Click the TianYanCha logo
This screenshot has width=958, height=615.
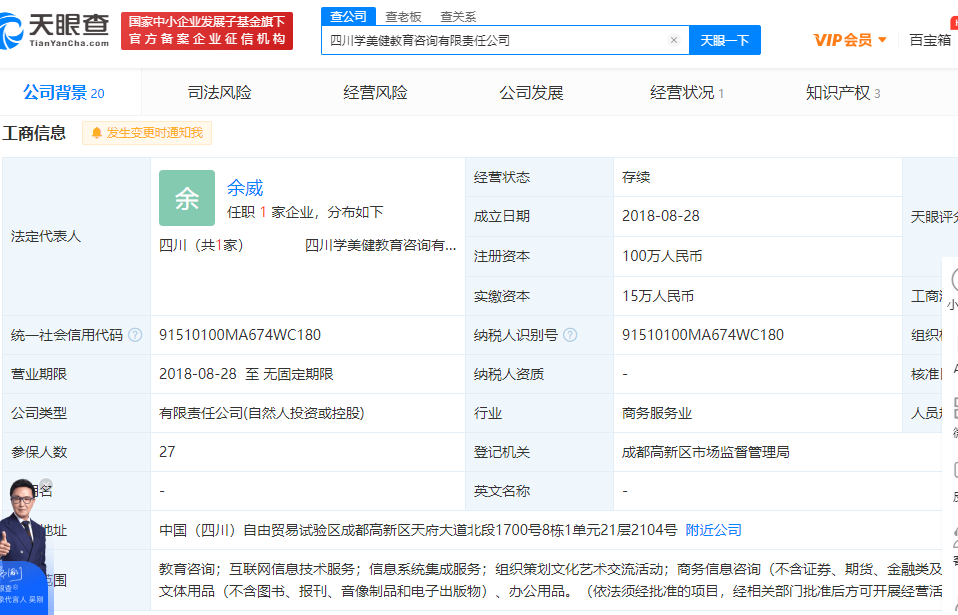(x=56, y=30)
